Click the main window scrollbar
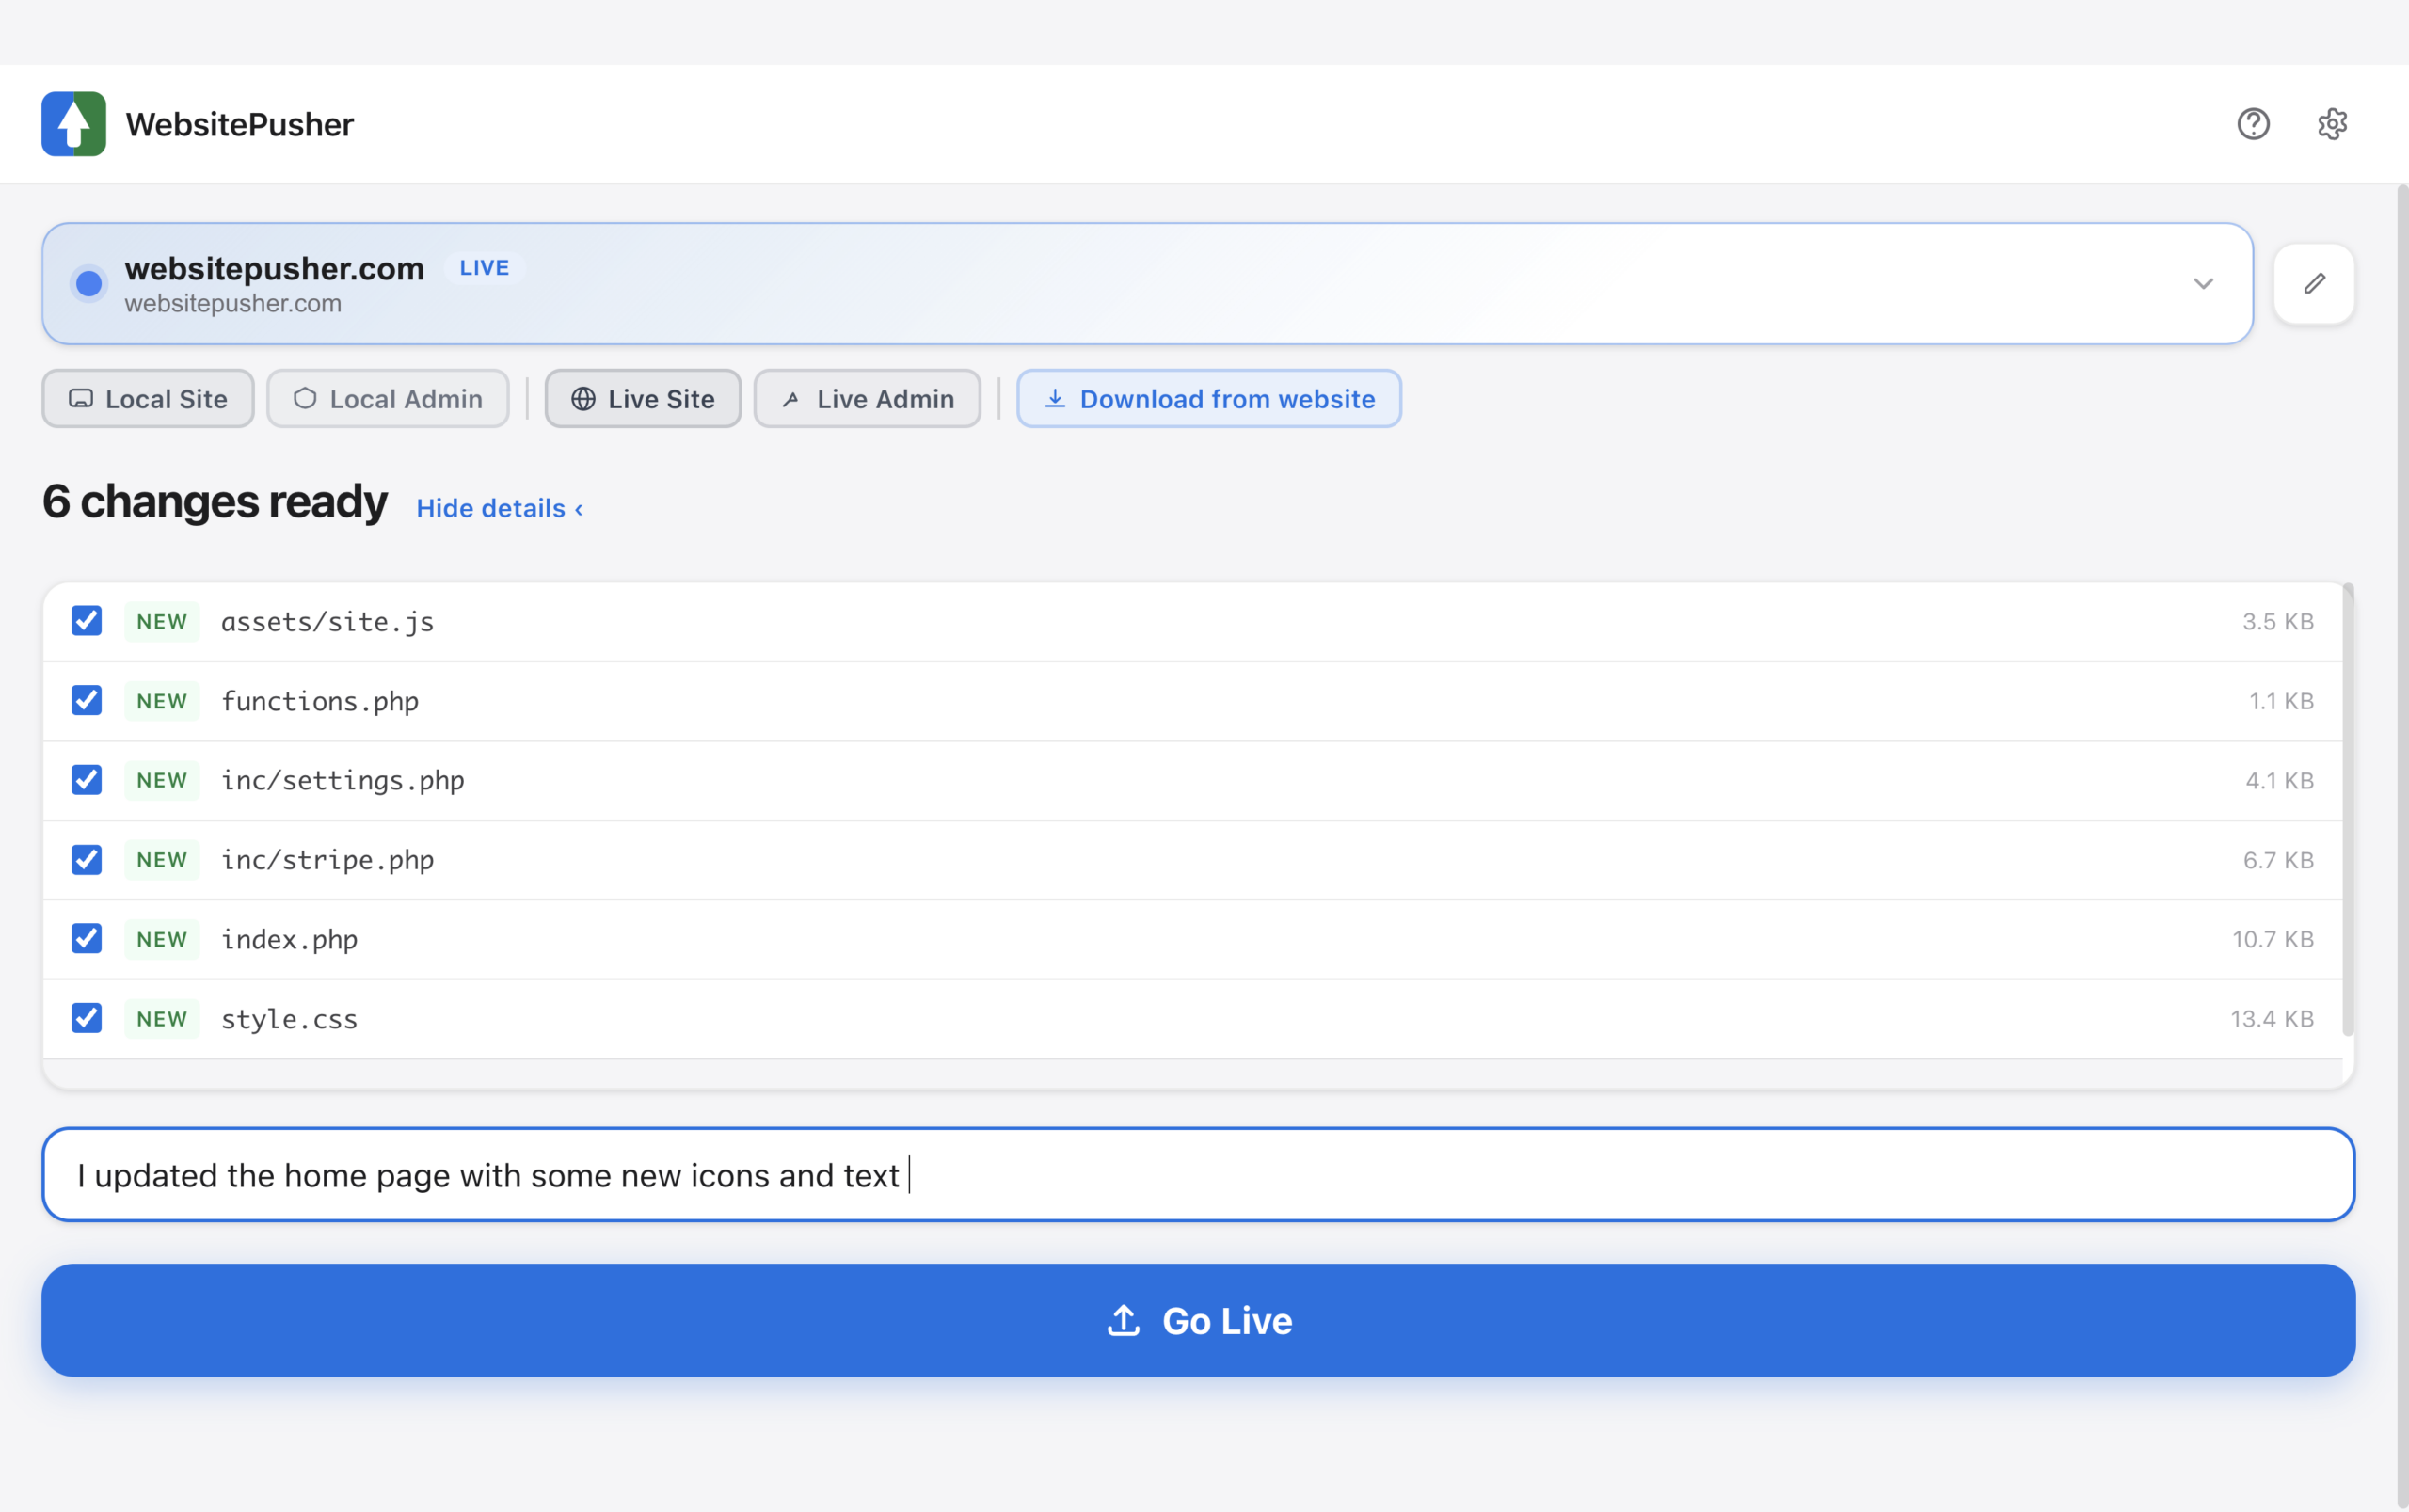This screenshot has height=1512, width=2409. pyautogui.click(x=2402, y=846)
